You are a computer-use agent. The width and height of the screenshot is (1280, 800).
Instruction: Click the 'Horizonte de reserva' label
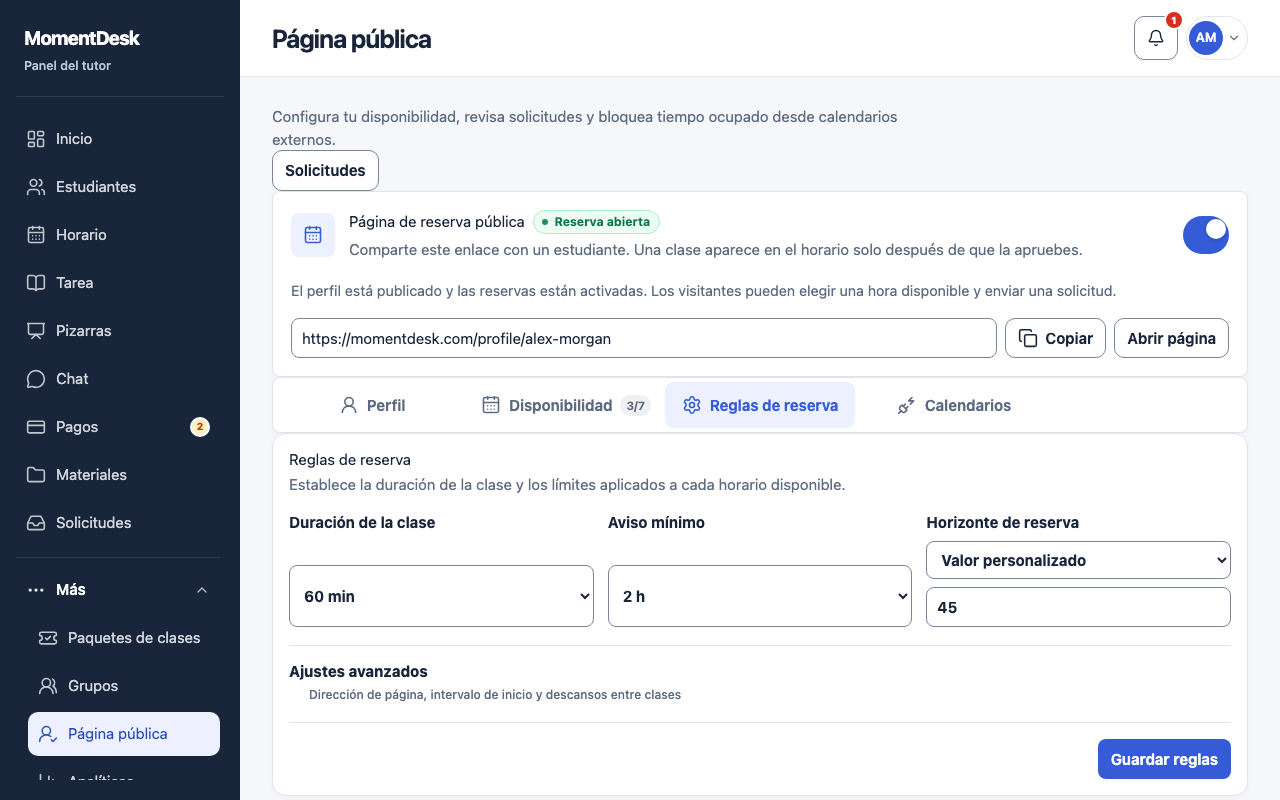(1002, 522)
